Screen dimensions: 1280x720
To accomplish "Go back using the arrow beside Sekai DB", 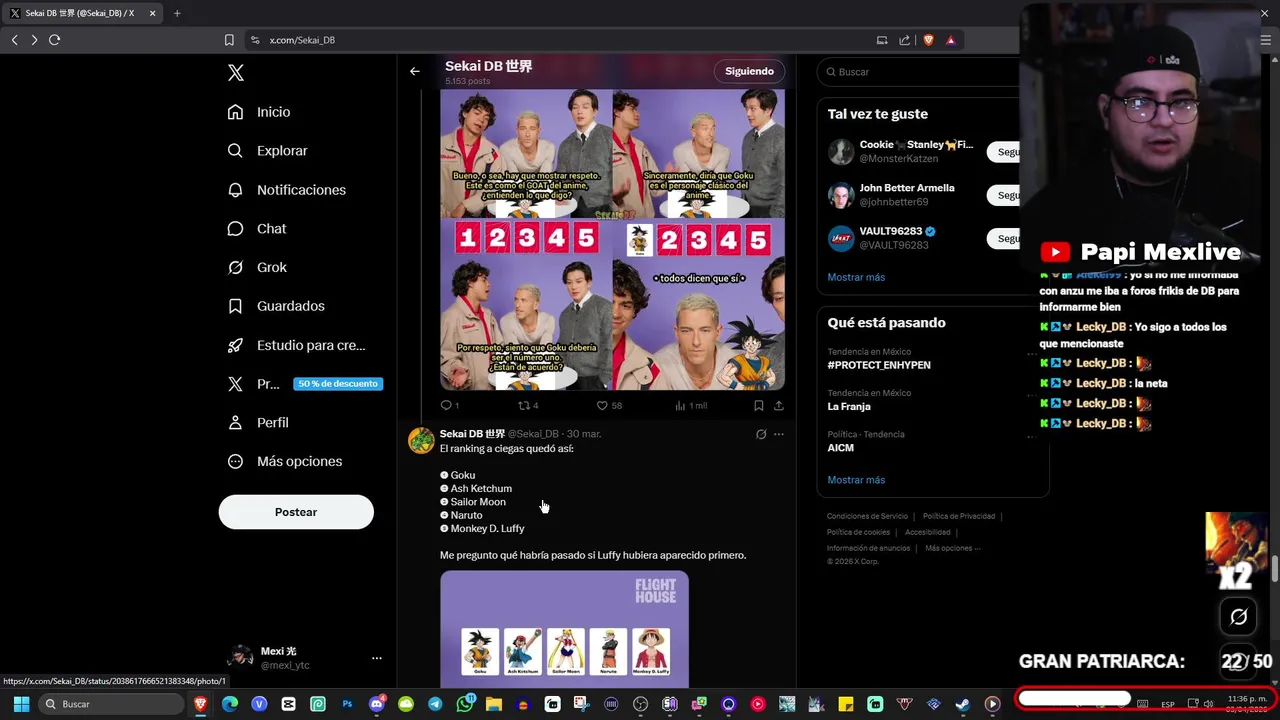I will [x=415, y=71].
